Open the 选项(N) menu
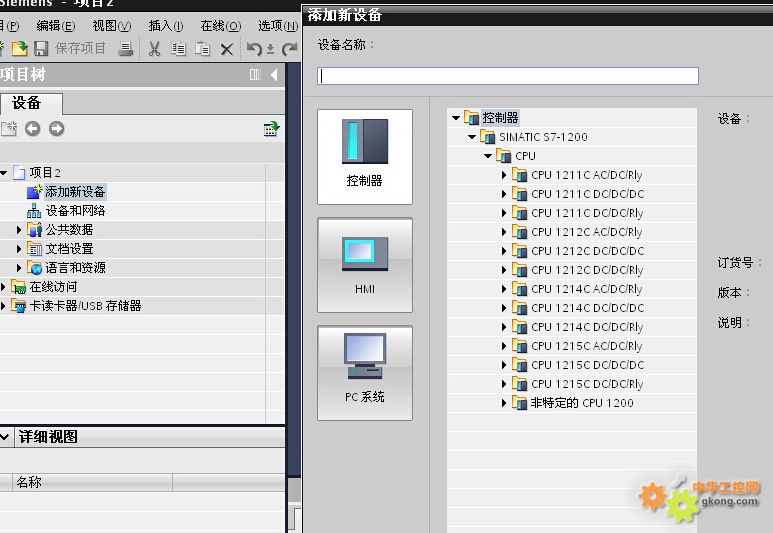The image size is (773, 533). (x=278, y=26)
